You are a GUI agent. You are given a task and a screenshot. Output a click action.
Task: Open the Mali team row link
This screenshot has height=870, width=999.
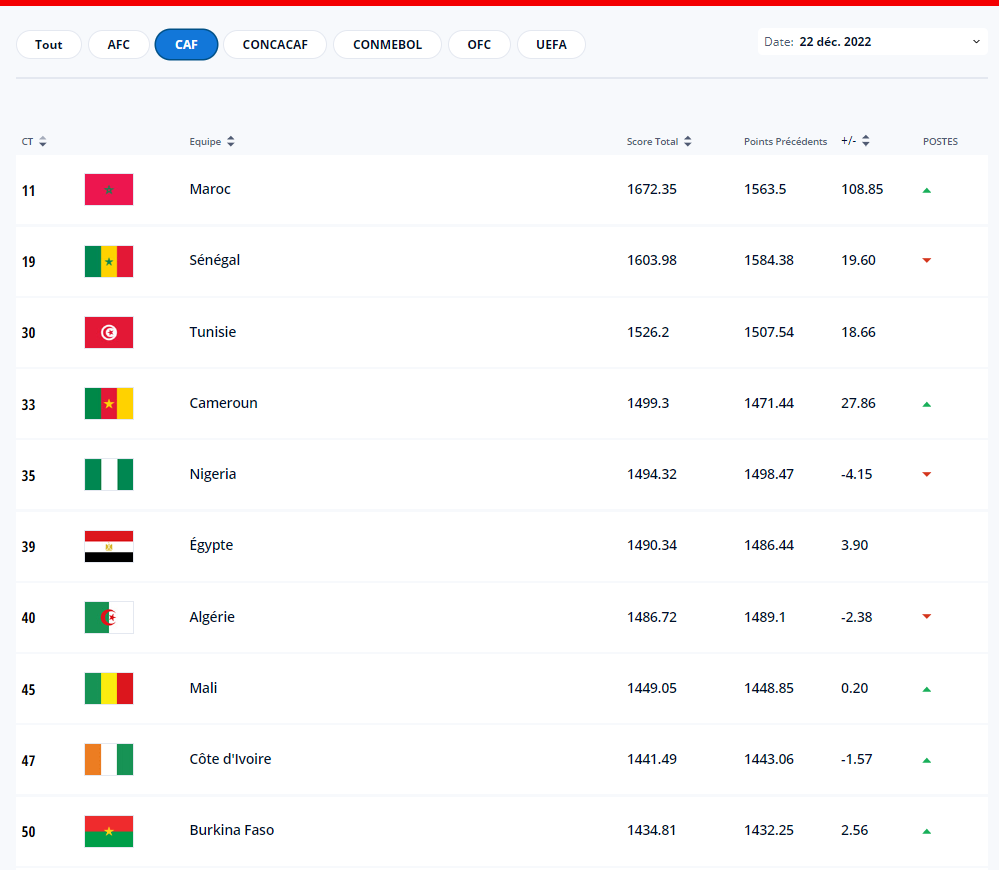click(203, 688)
